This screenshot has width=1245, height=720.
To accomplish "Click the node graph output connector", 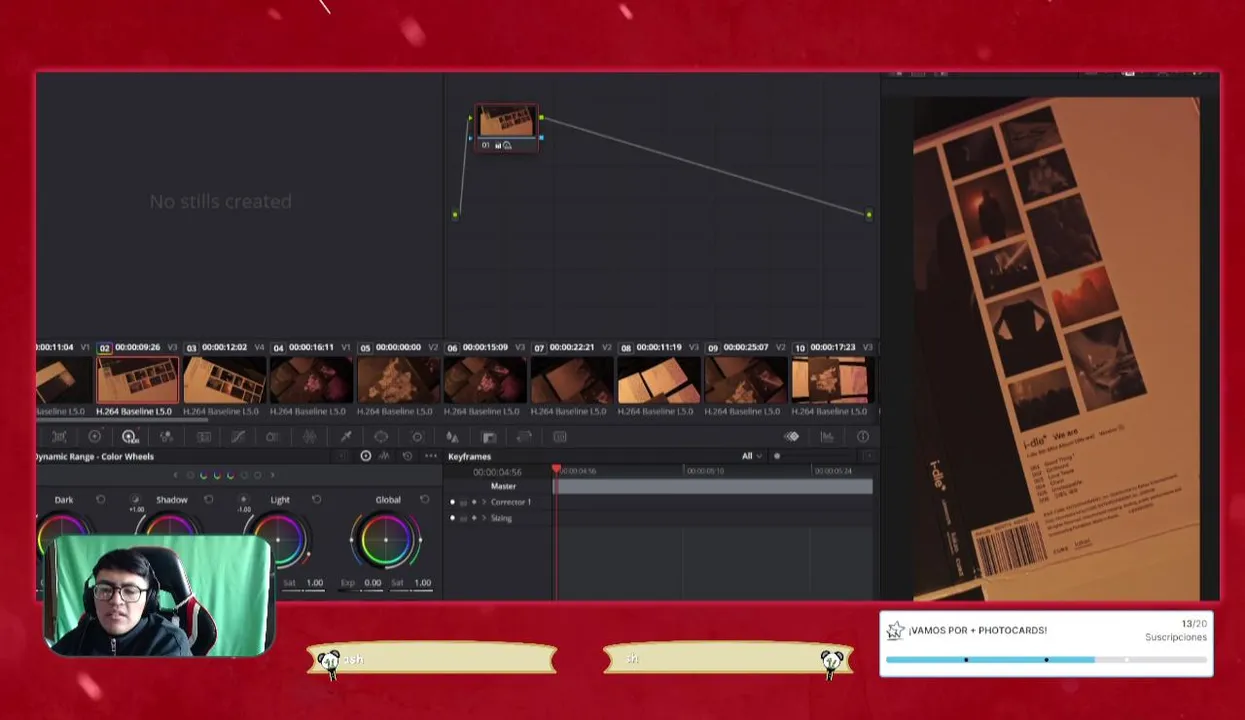I will pos(868,214).
